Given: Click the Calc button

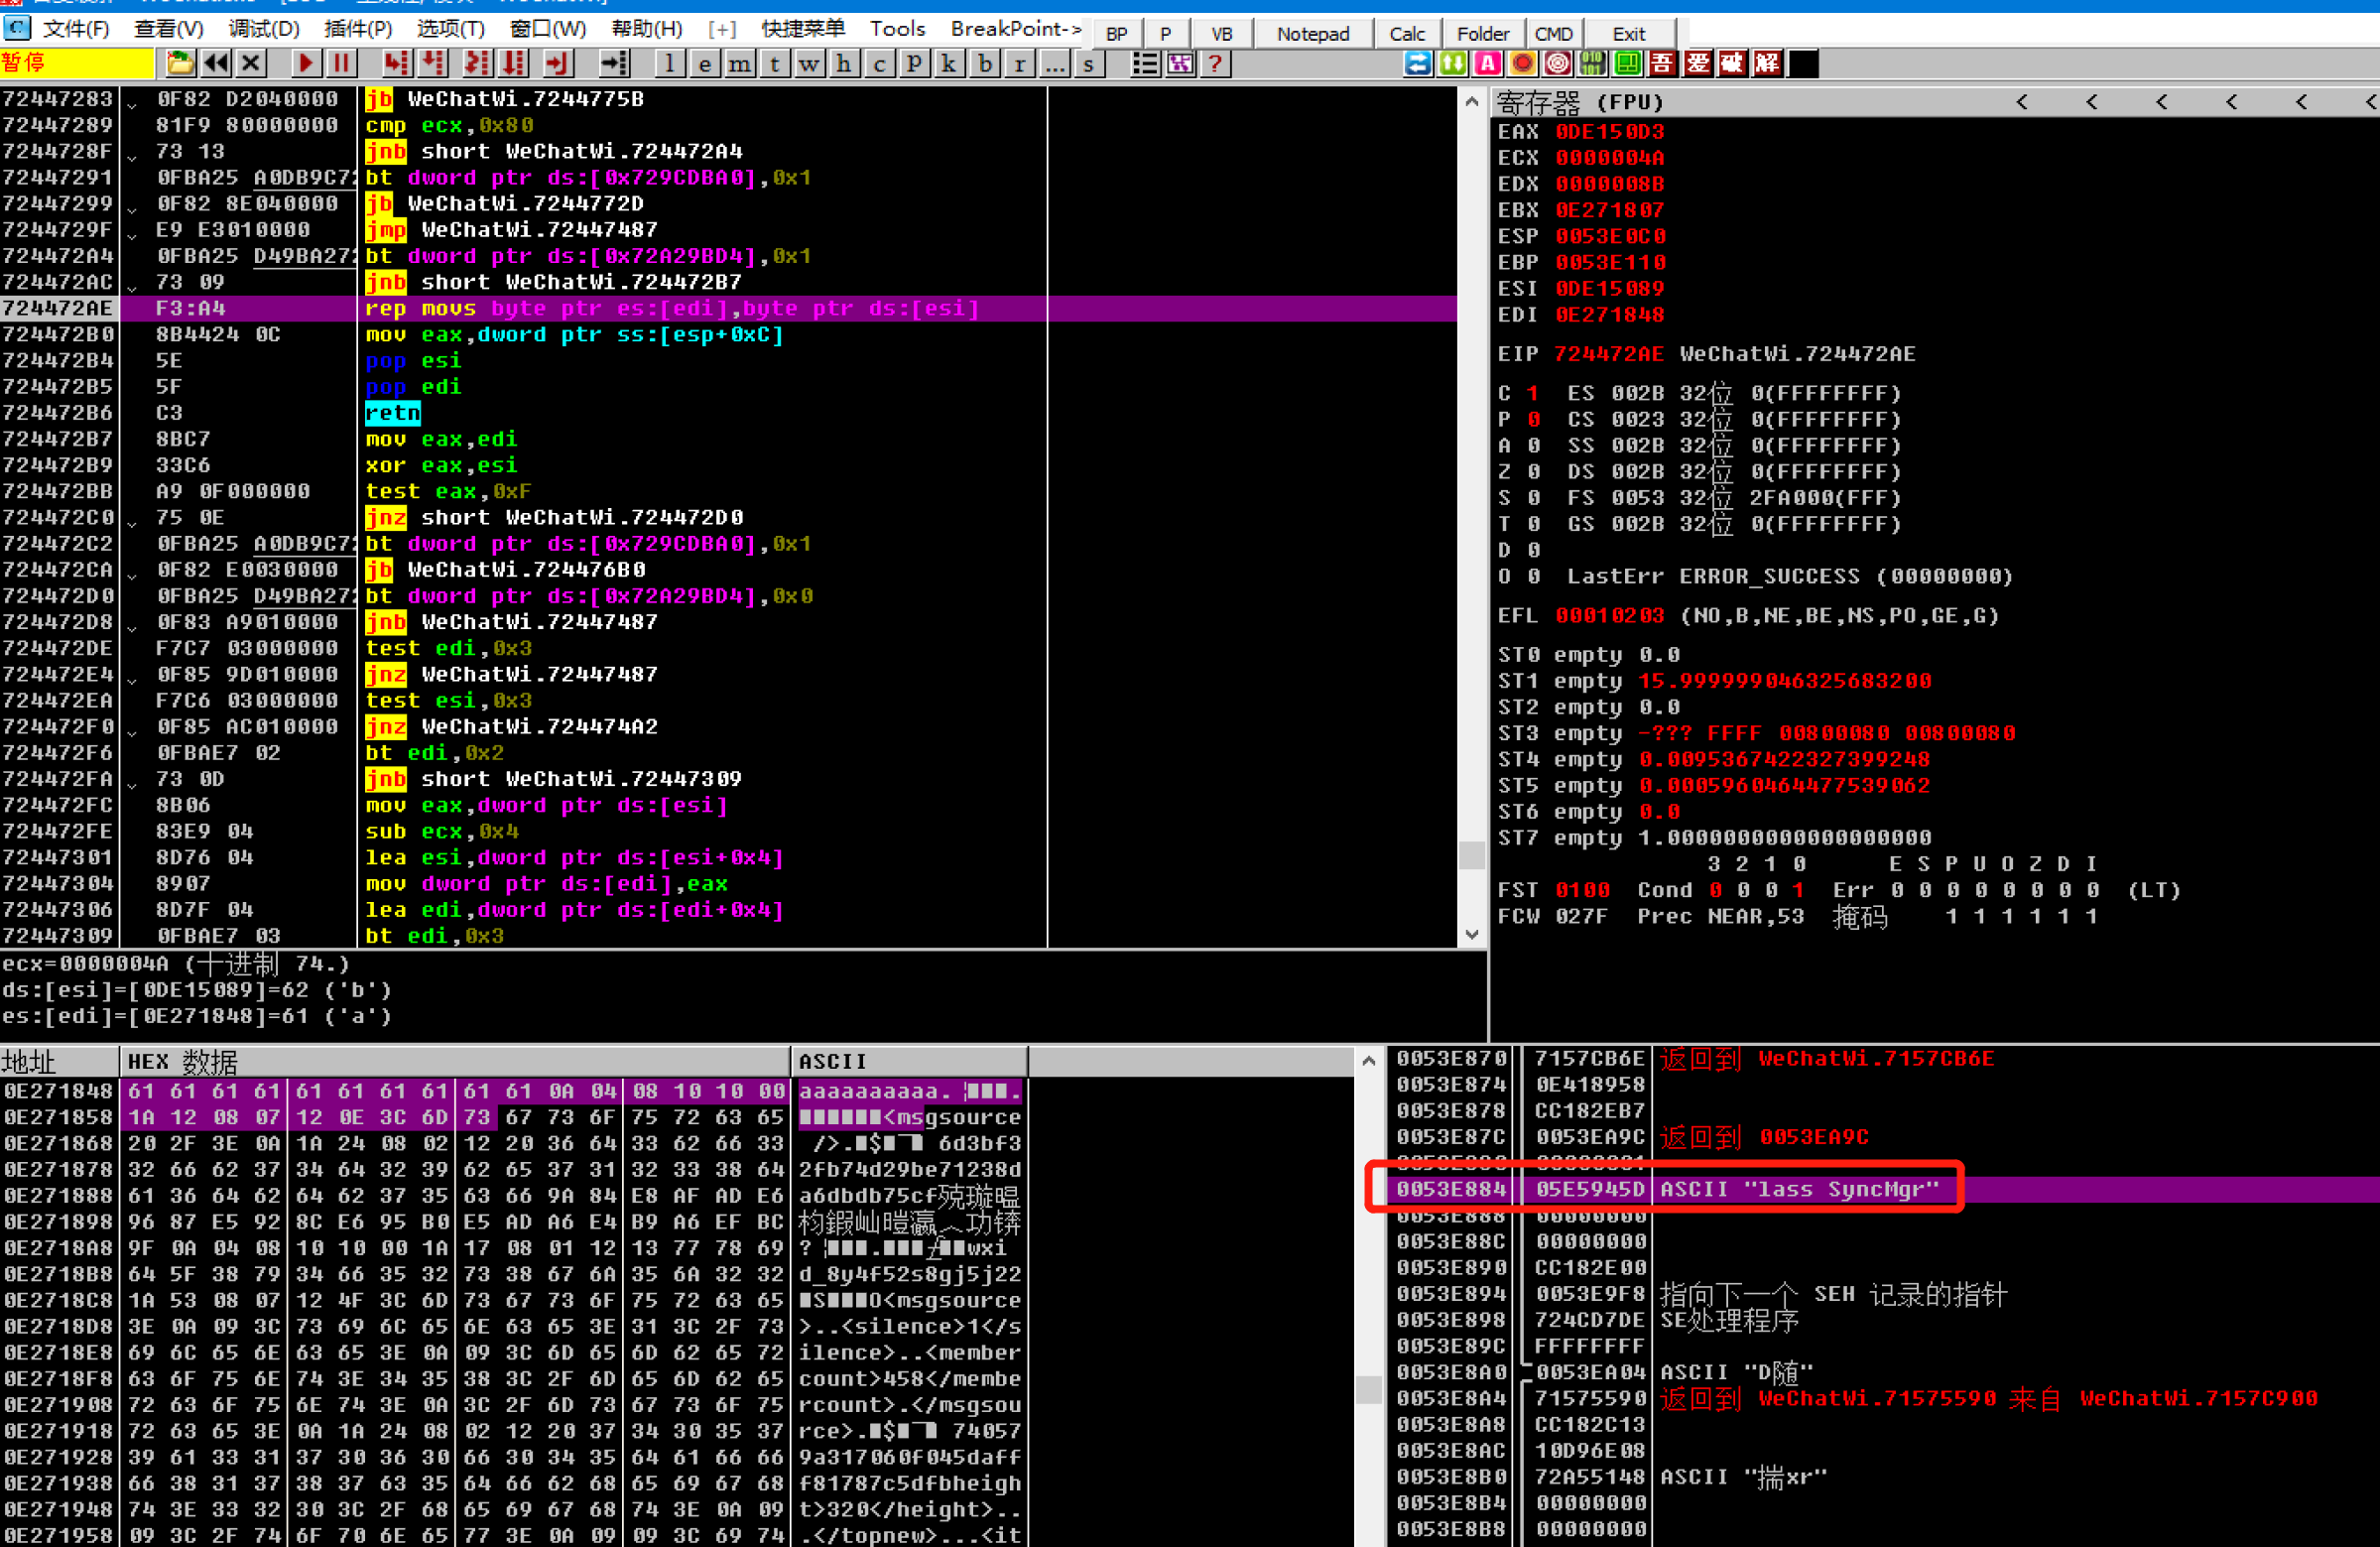Looking at the screenshot, I should pyautogui.click(x=1407, y=33).
